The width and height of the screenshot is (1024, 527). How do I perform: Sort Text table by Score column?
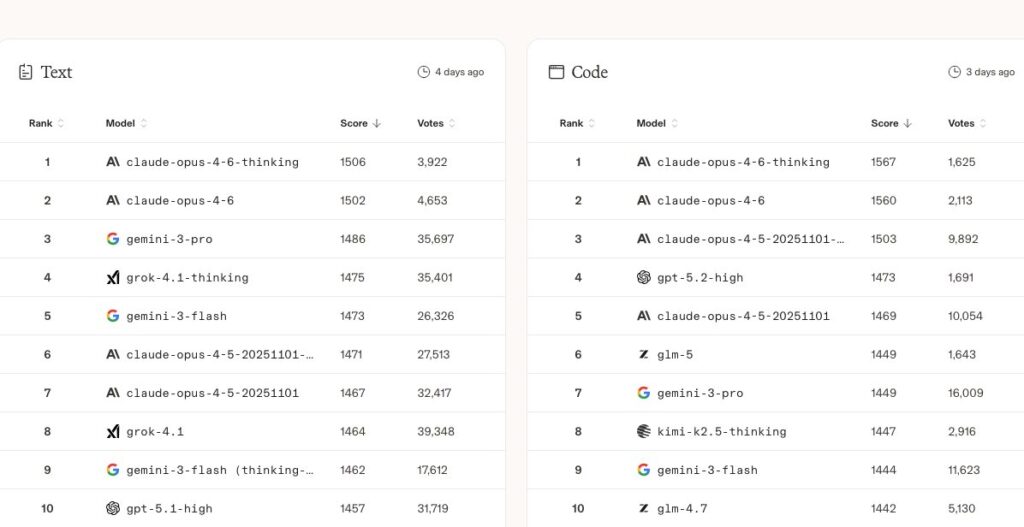coord(360,124)
